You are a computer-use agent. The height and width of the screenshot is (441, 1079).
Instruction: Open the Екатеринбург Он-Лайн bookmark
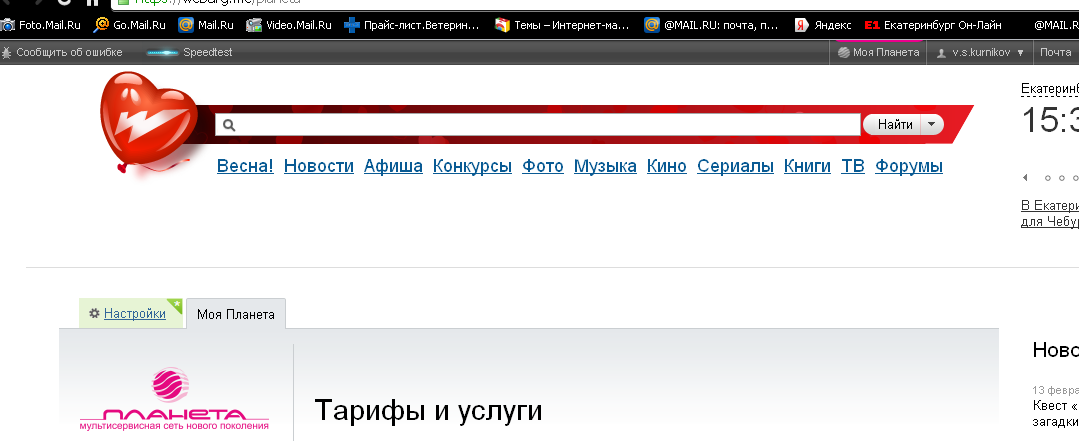932,25
